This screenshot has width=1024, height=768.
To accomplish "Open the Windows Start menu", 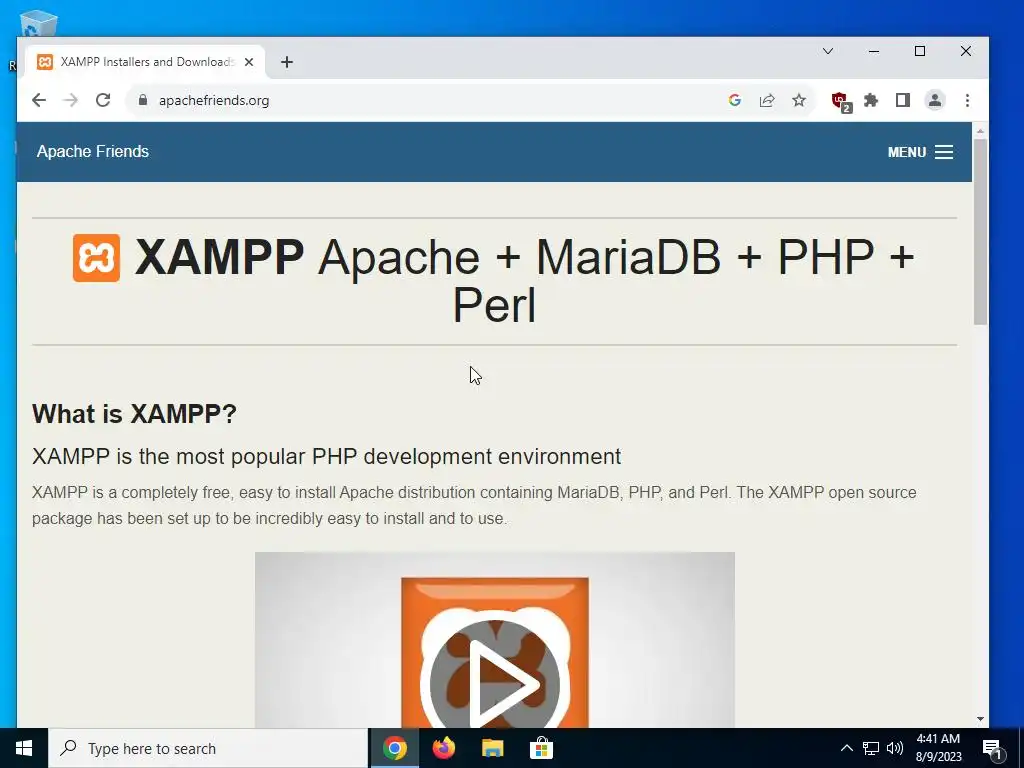I will tap(24, 748).
